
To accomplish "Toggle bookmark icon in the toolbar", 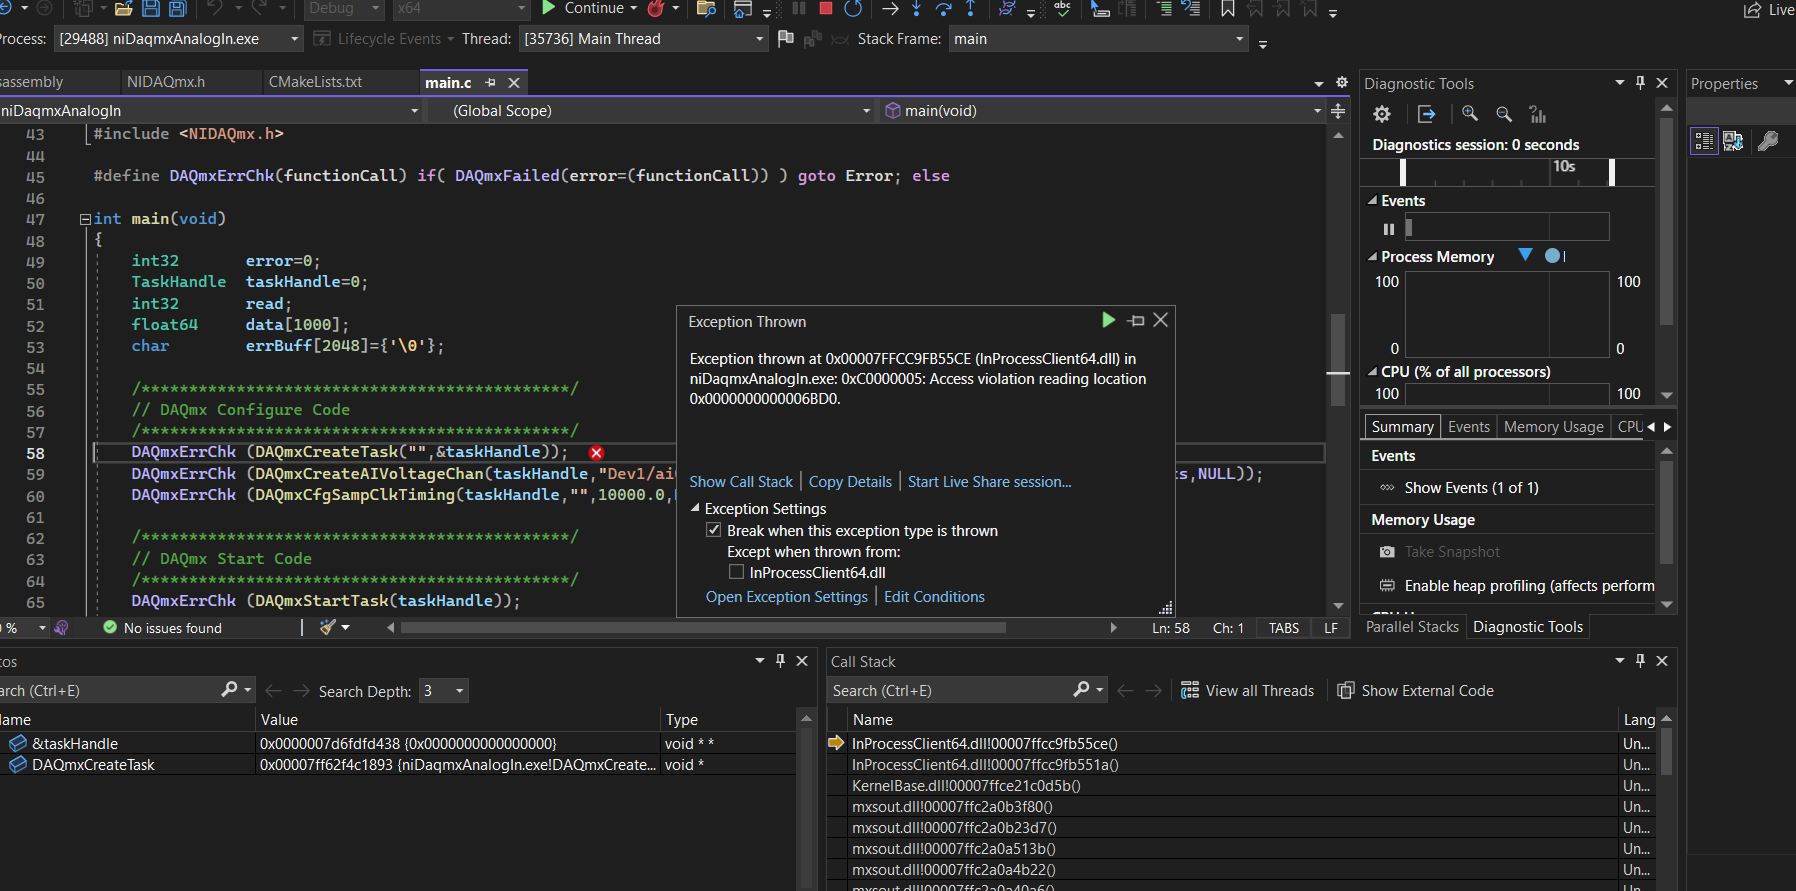I will (1228, 9).
